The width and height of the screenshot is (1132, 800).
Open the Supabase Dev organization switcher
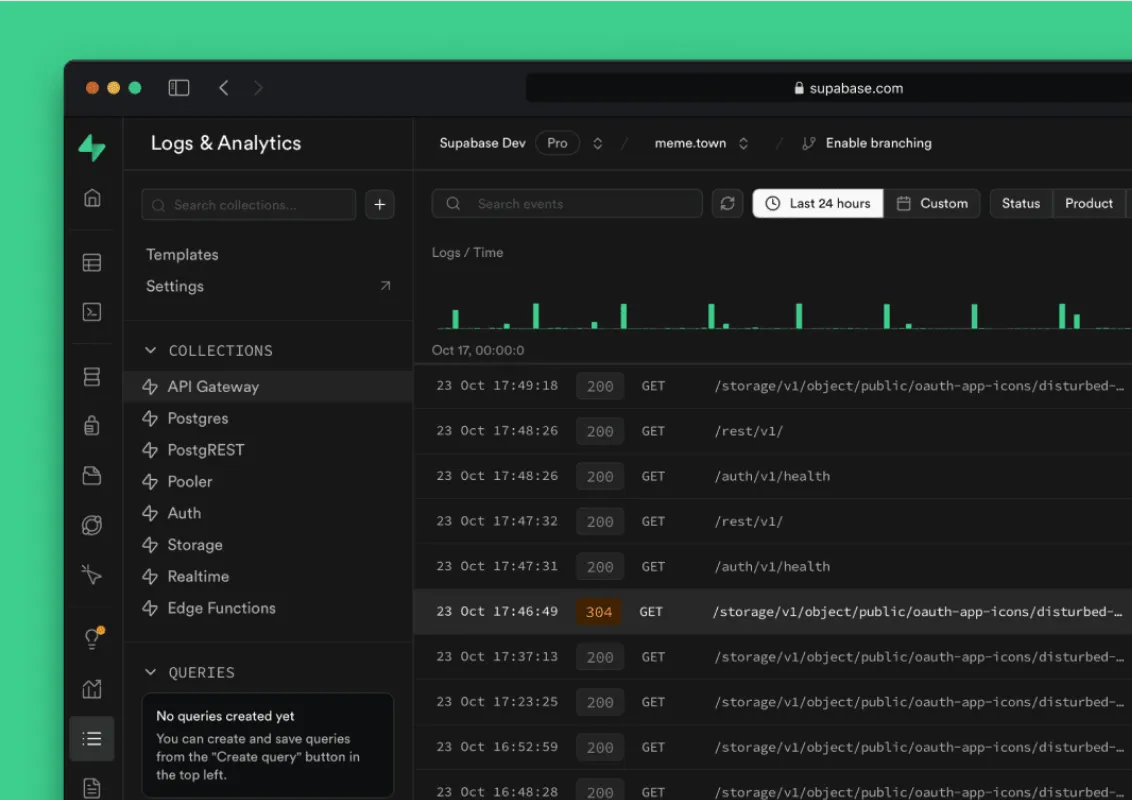(x=597, y=143)
